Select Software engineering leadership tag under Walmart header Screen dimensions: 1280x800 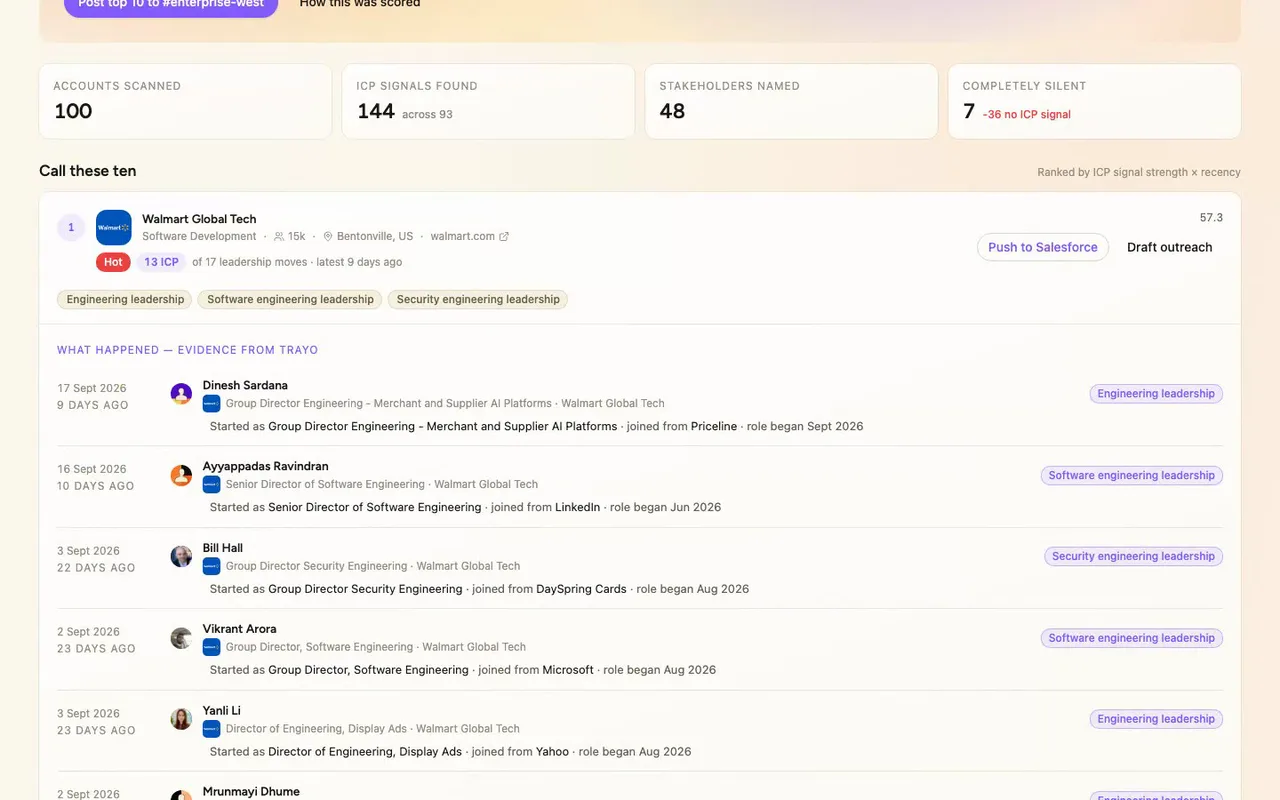click(290, 299)
